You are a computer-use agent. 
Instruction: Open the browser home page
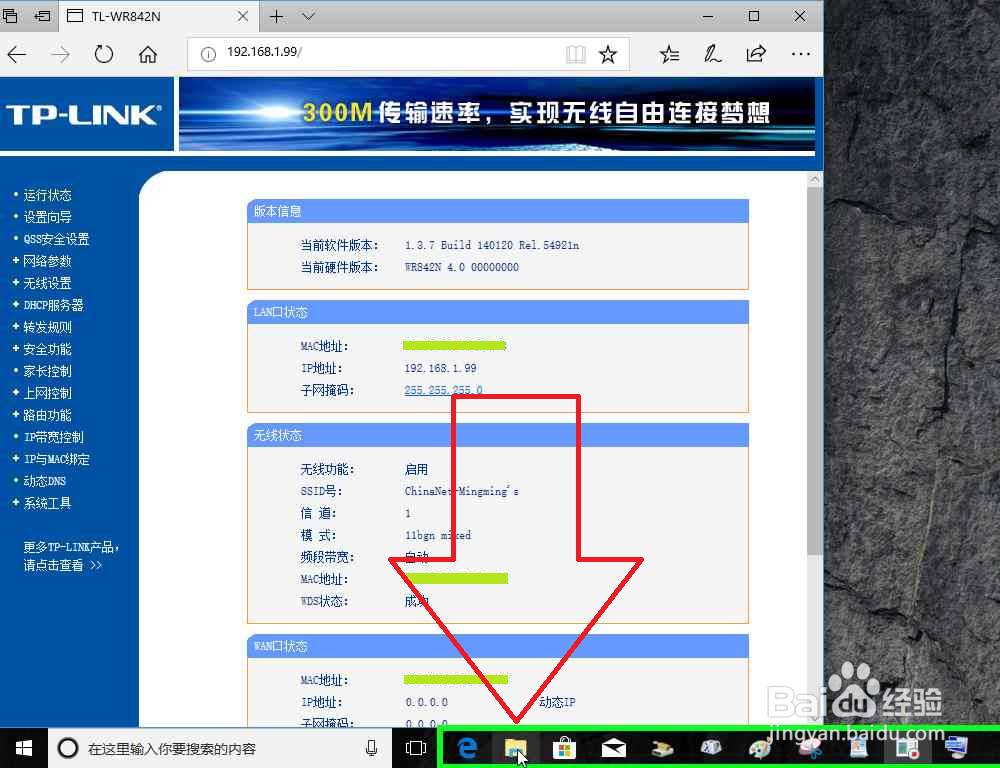tap(148, 55)
